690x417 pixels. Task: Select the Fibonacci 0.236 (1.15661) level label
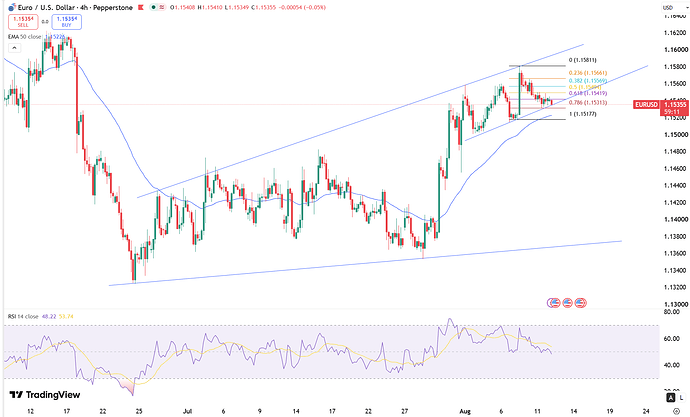point(587,73)
